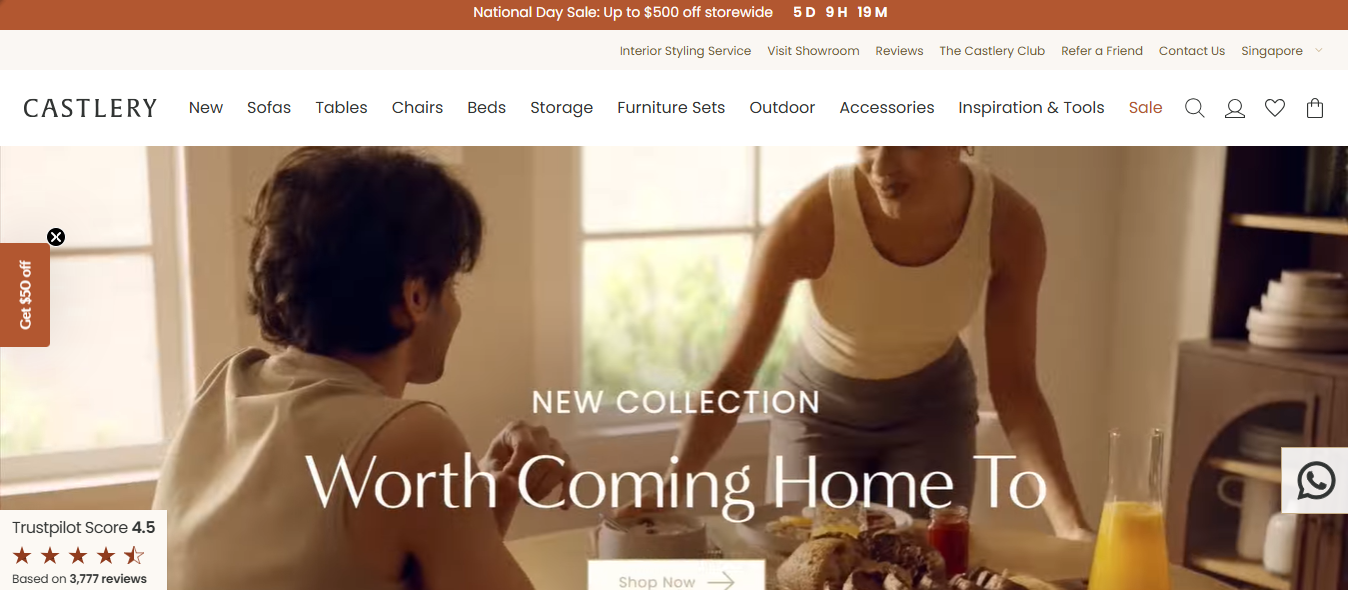Open the Get $50 off side tab
This screenshot has width=1348, height=590.
point(25,295)
